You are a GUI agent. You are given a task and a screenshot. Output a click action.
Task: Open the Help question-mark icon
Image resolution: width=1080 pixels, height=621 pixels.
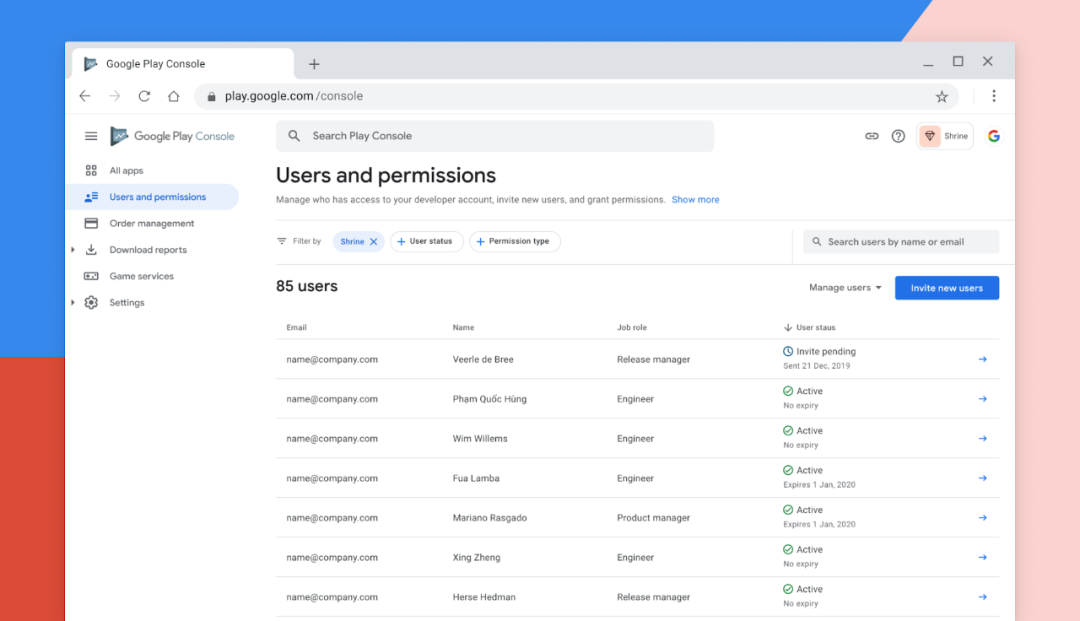(x=898, y=135)
